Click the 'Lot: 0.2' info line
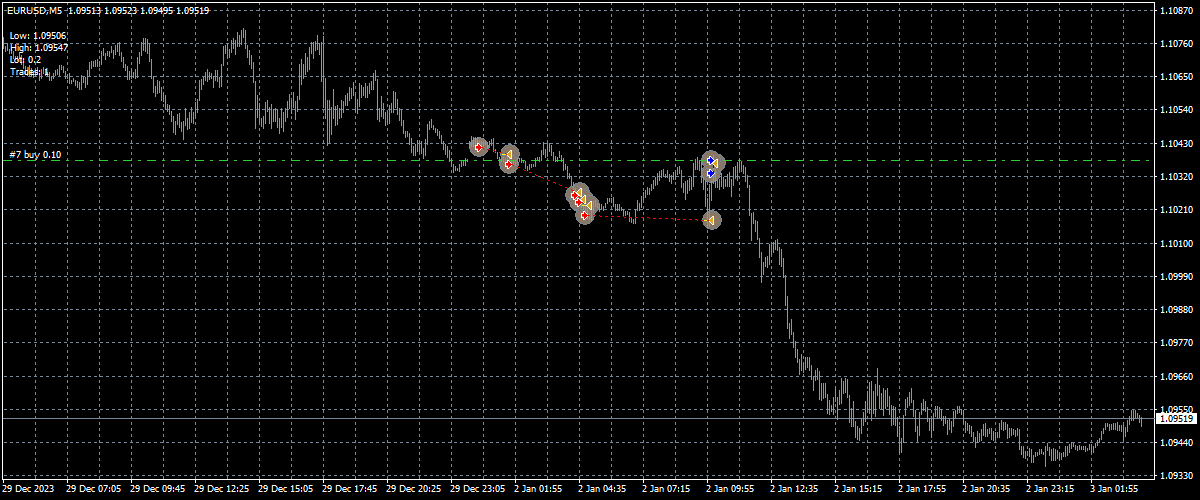The width and height of the screenshot is (1200, 500). tap(26, 59)
